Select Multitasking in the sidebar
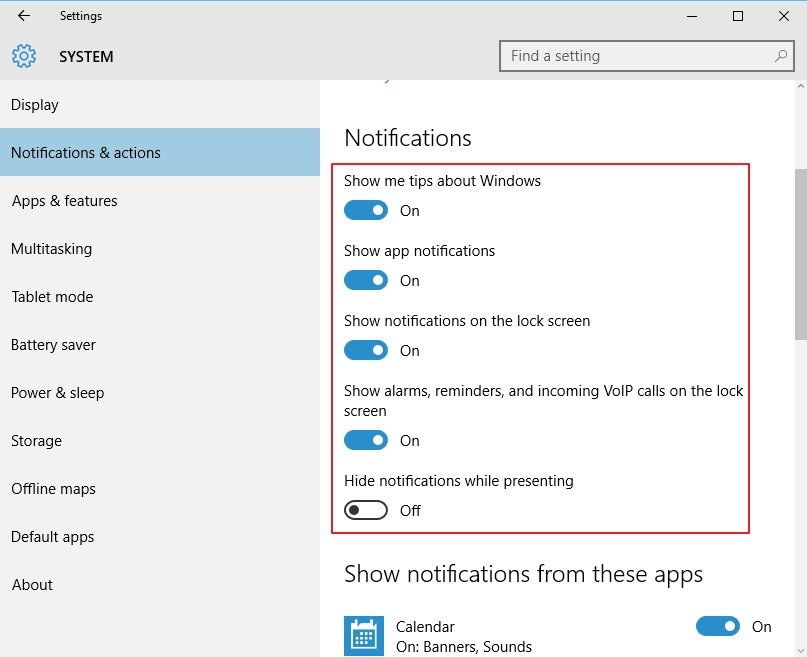Image resolution: width=807 pixels, height=657 pixels. [x=51, y=248]
